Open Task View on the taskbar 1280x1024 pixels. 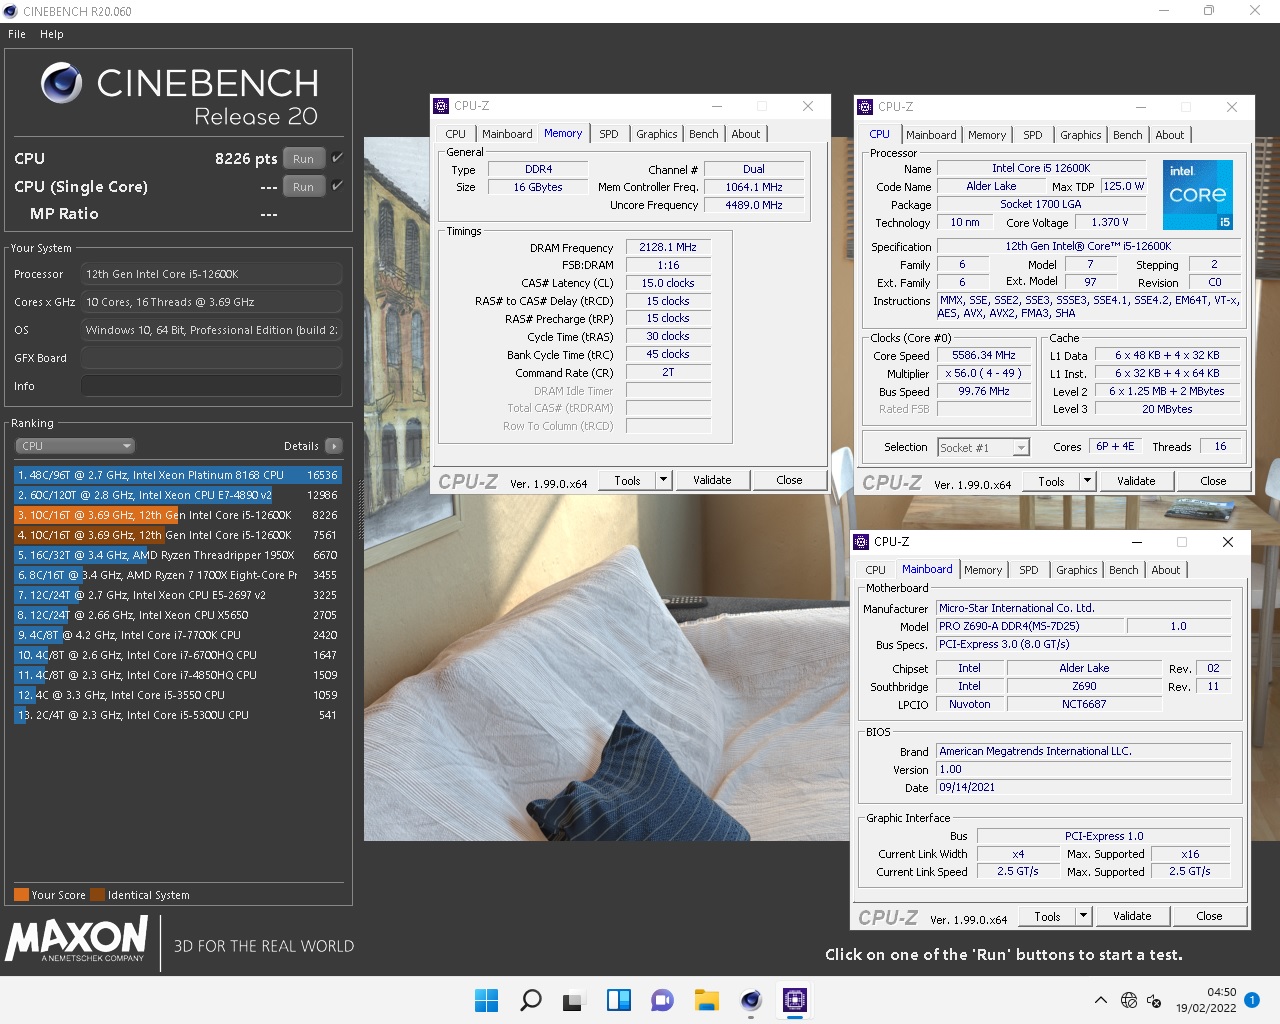click(574, 1000)
